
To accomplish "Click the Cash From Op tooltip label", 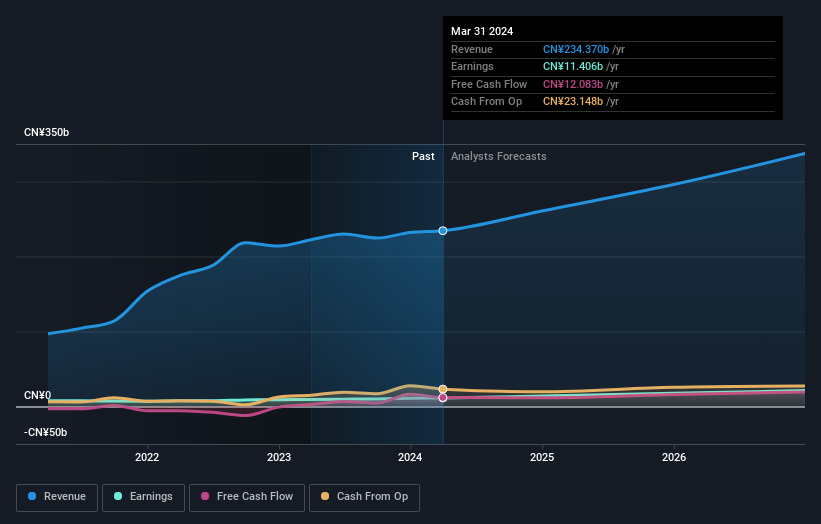I will coord(486,102).
